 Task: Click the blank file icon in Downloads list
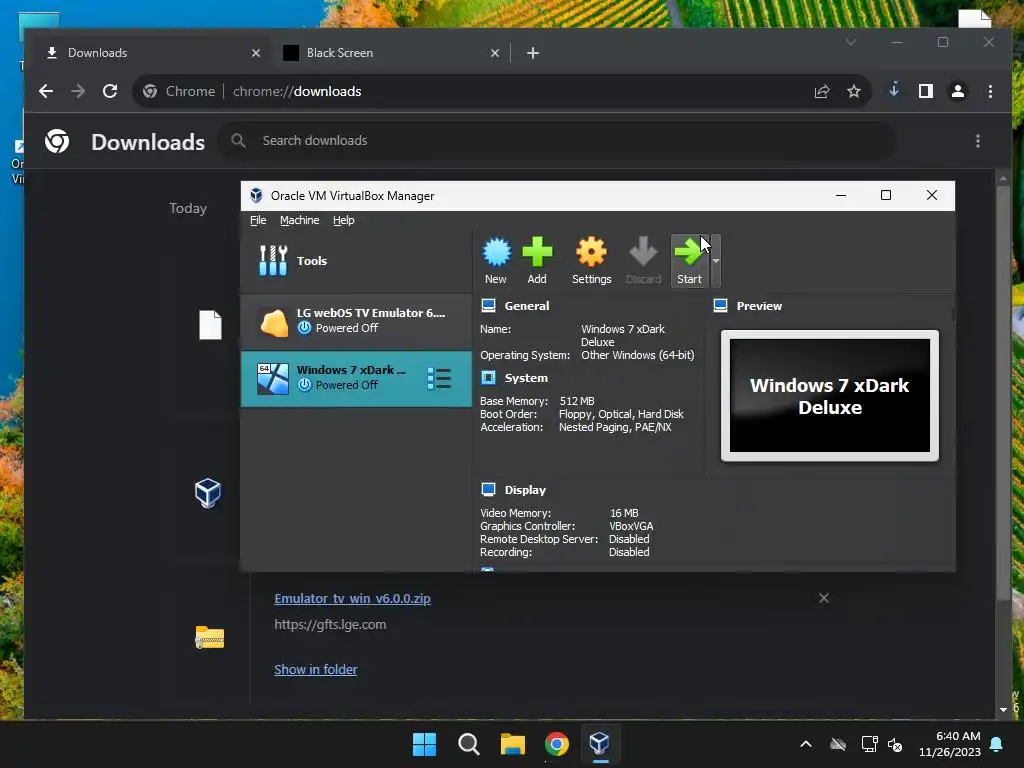pyautogui.click(x=210, y=325)
